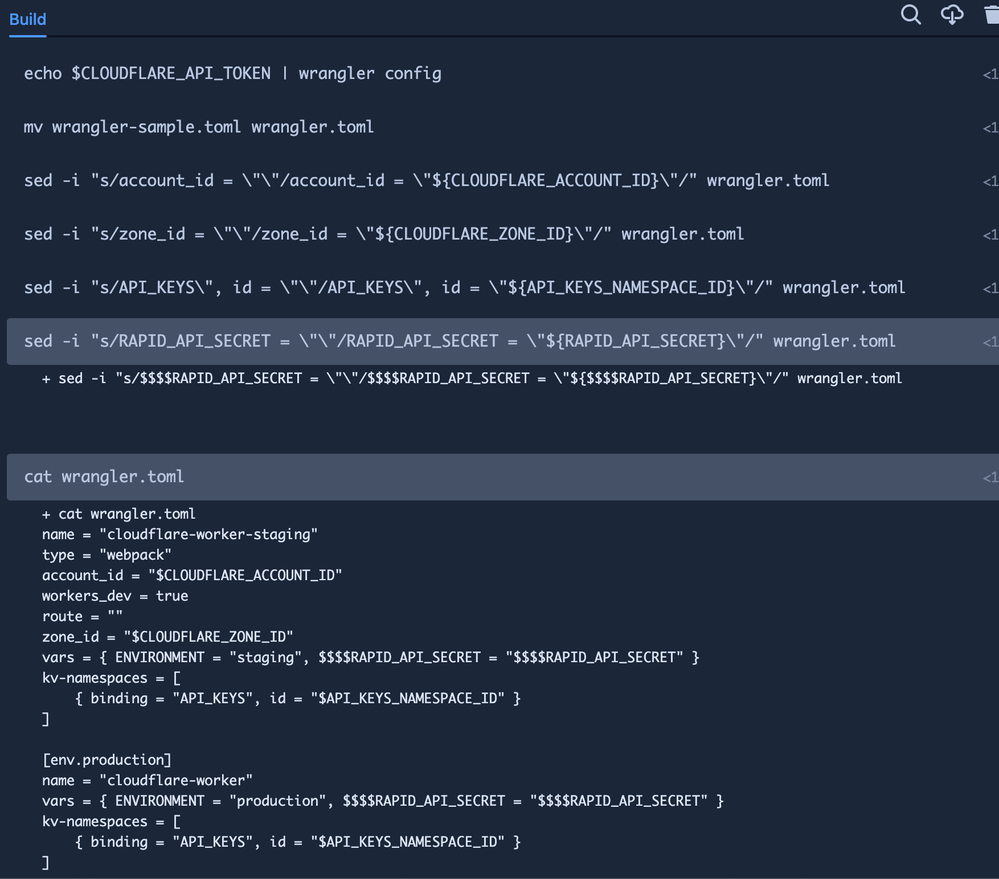
Task: Click the vars line with ENVIRONMENT "production"
Action: (x=382, y=801)
